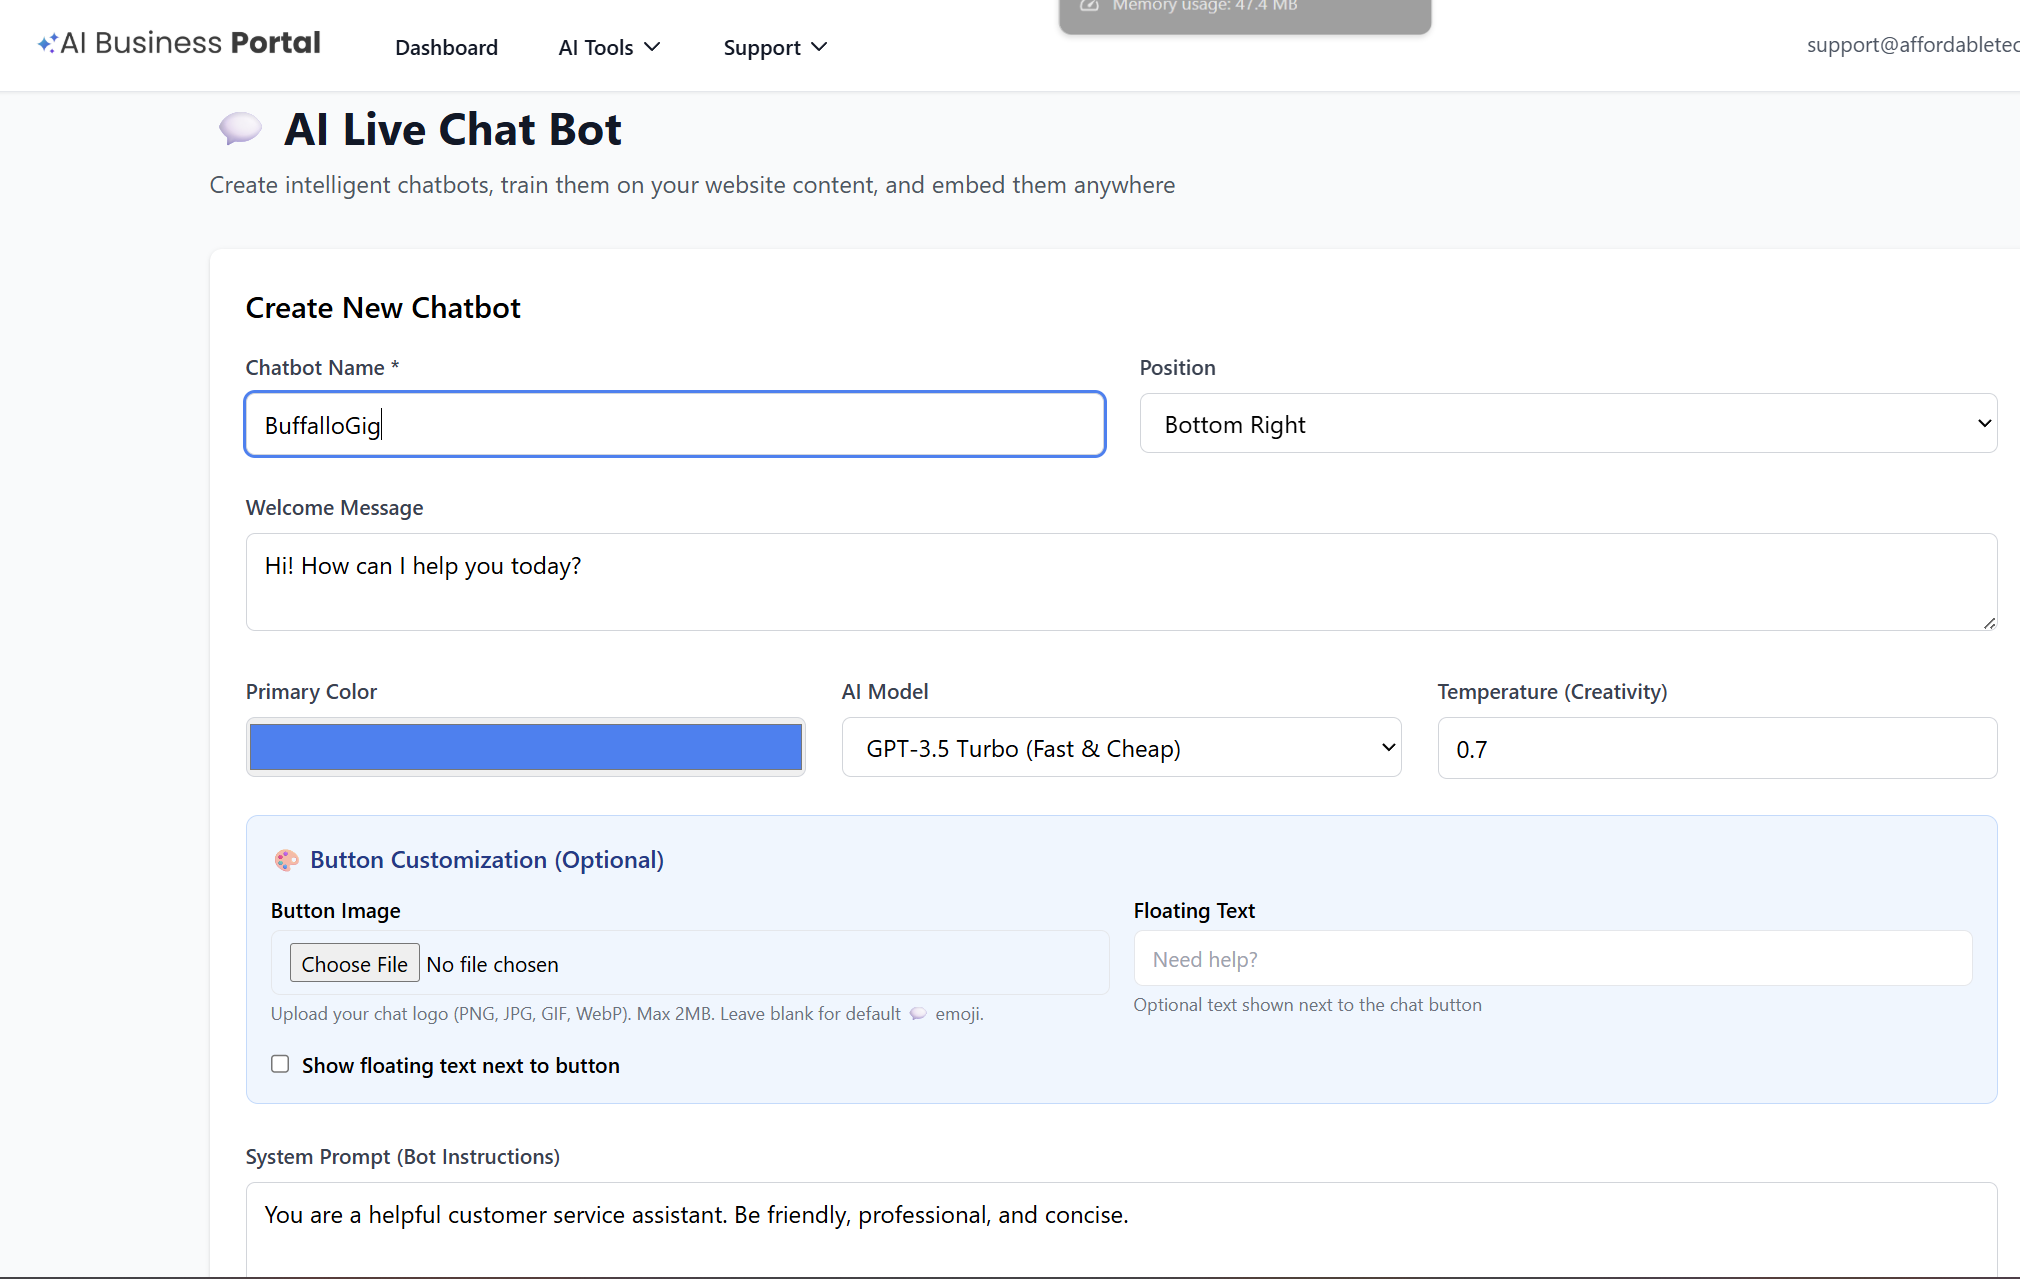Open the AI Model dropdown
This screenshot has width=2020, height=1279.
1120,748
